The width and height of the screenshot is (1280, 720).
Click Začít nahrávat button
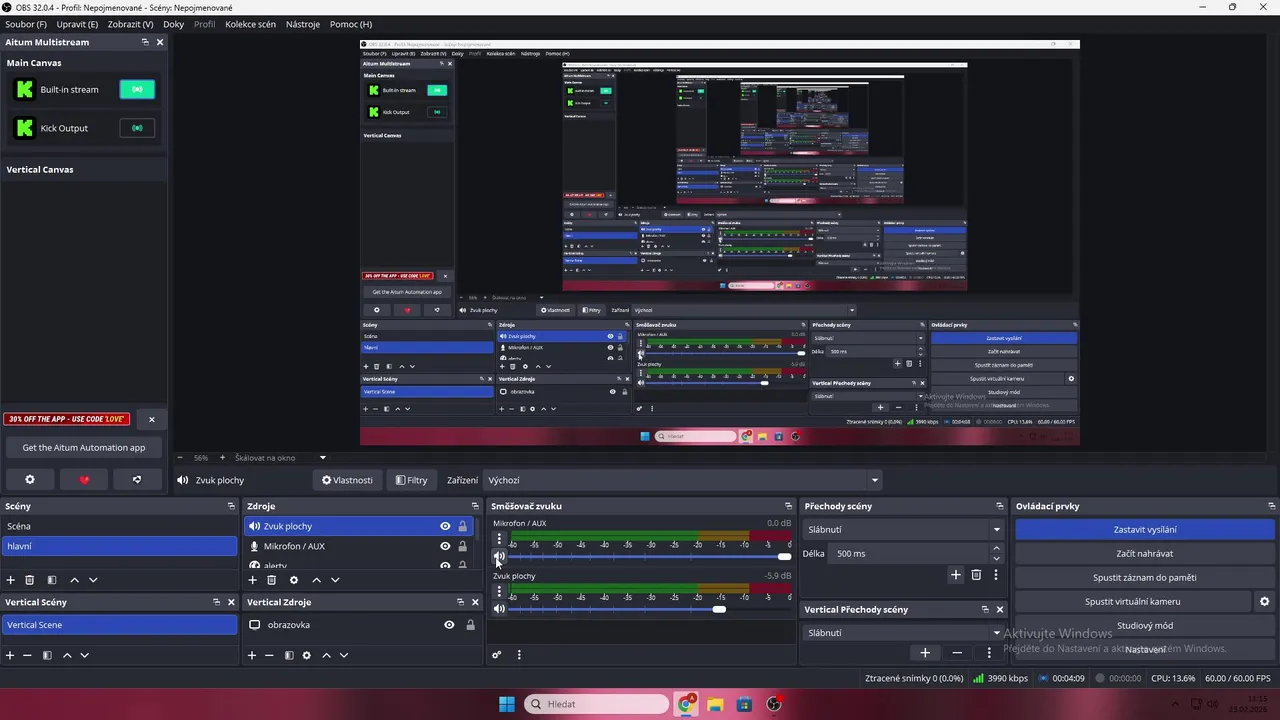coord(1145,554)
